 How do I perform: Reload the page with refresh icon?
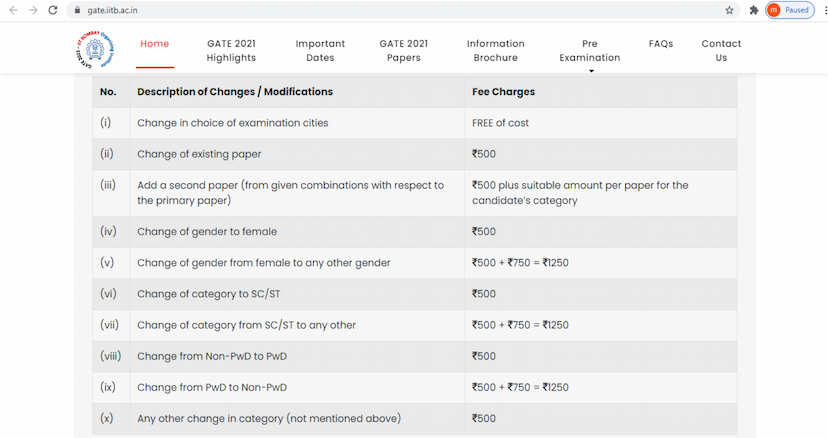53,10
